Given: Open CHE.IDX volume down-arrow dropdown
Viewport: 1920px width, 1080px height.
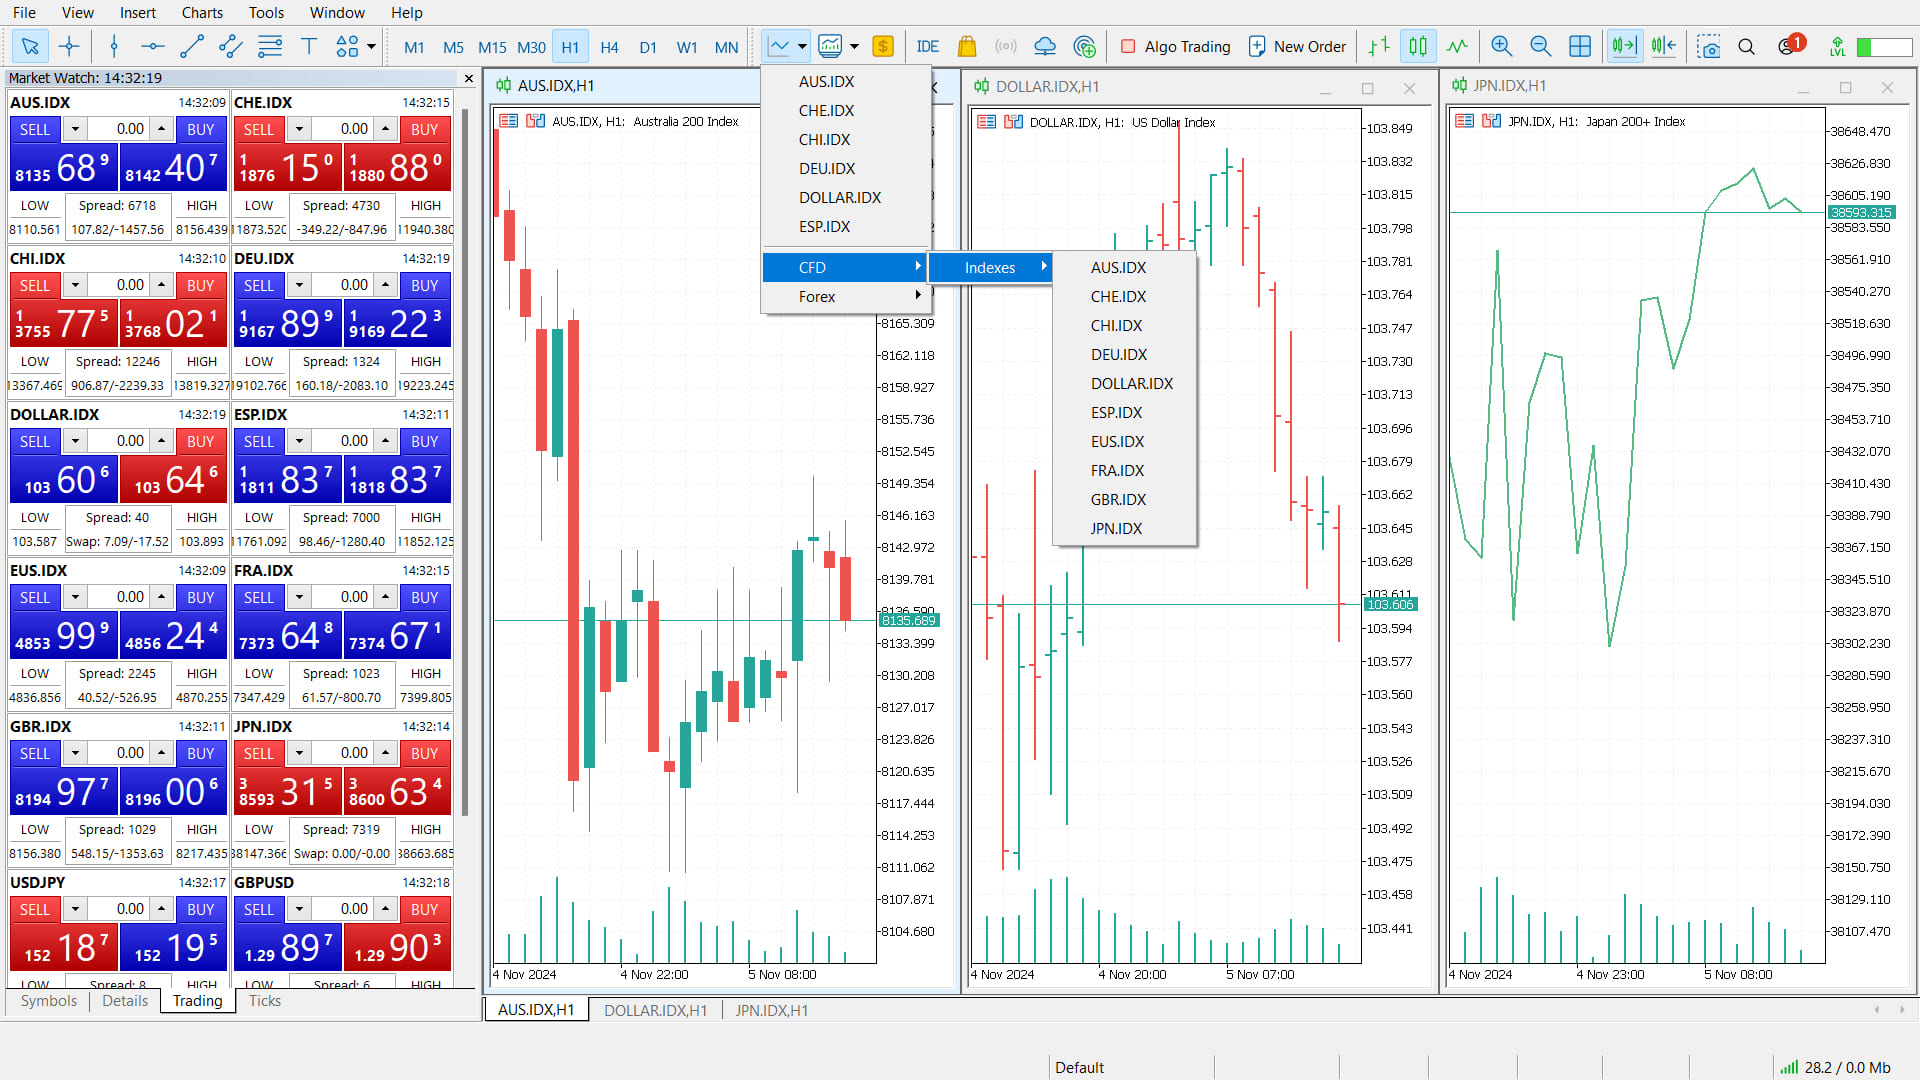Looking at the screenshot, I should (x=299, y=129).
